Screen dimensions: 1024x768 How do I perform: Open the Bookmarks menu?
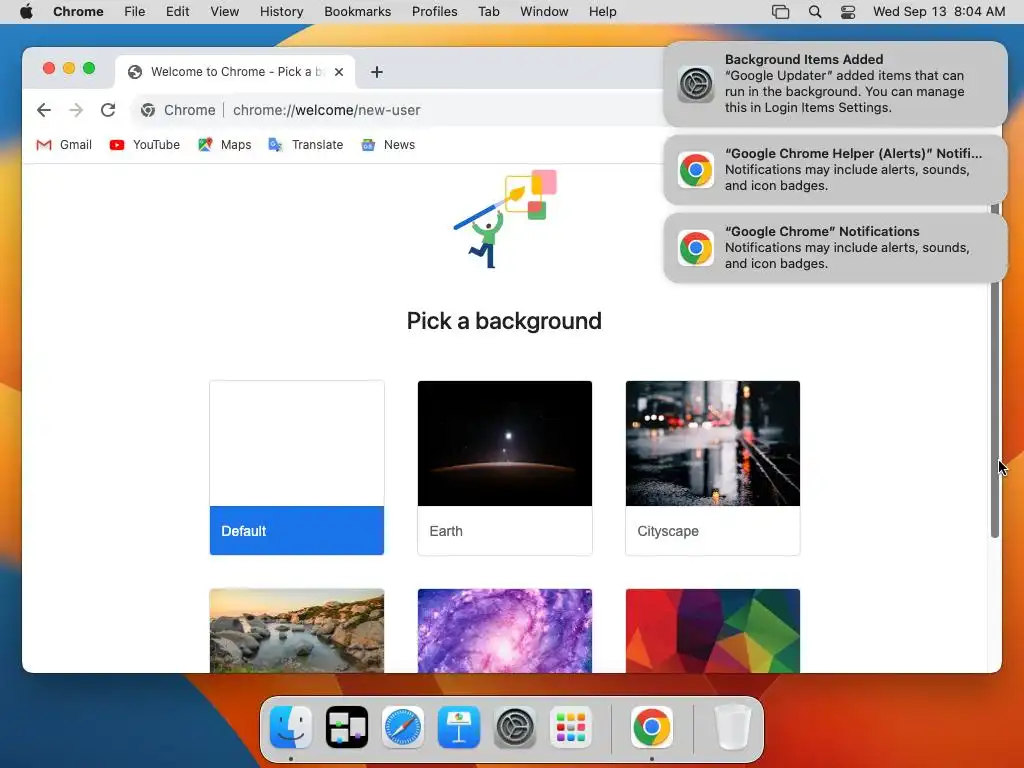click(x=357, y=12)
